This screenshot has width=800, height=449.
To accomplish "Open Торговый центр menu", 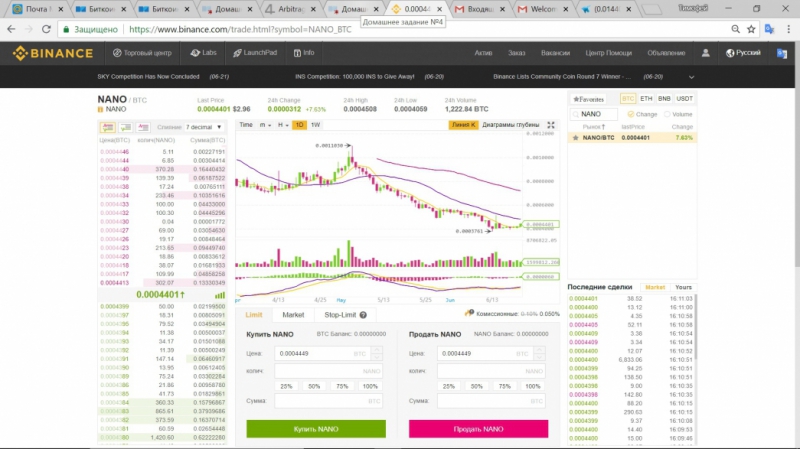I will coord(142,53).
